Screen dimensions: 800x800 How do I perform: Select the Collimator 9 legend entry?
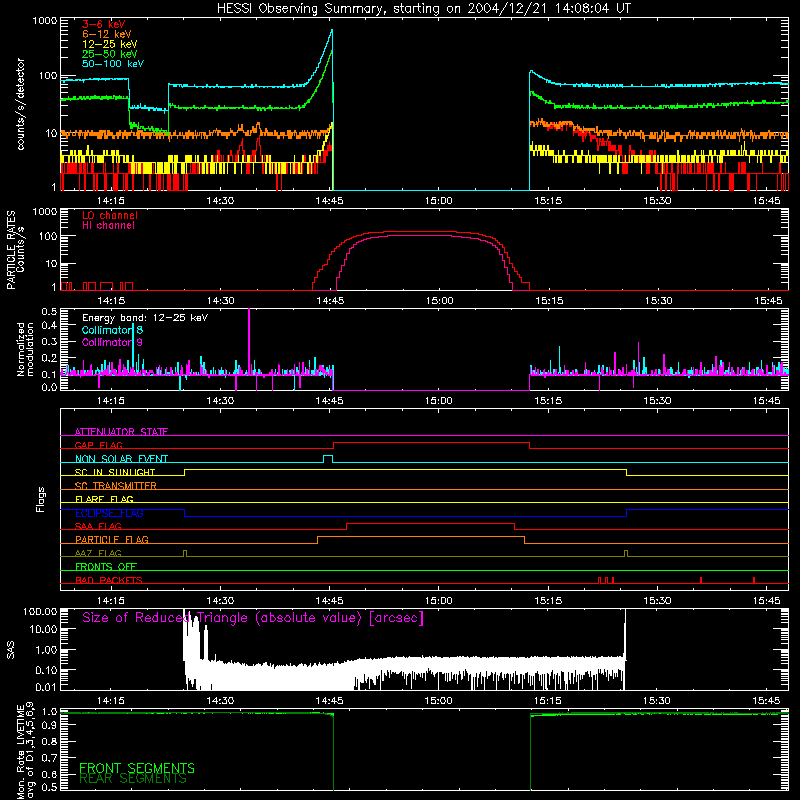(112, 342)
